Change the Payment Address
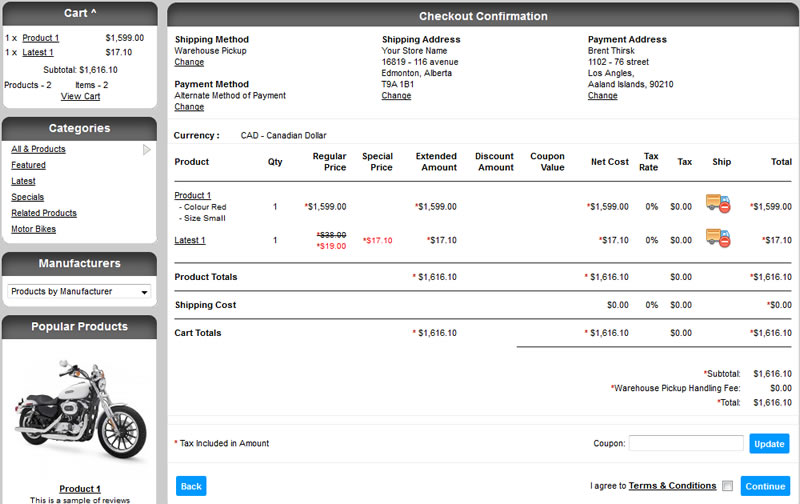 coord(603,96)
